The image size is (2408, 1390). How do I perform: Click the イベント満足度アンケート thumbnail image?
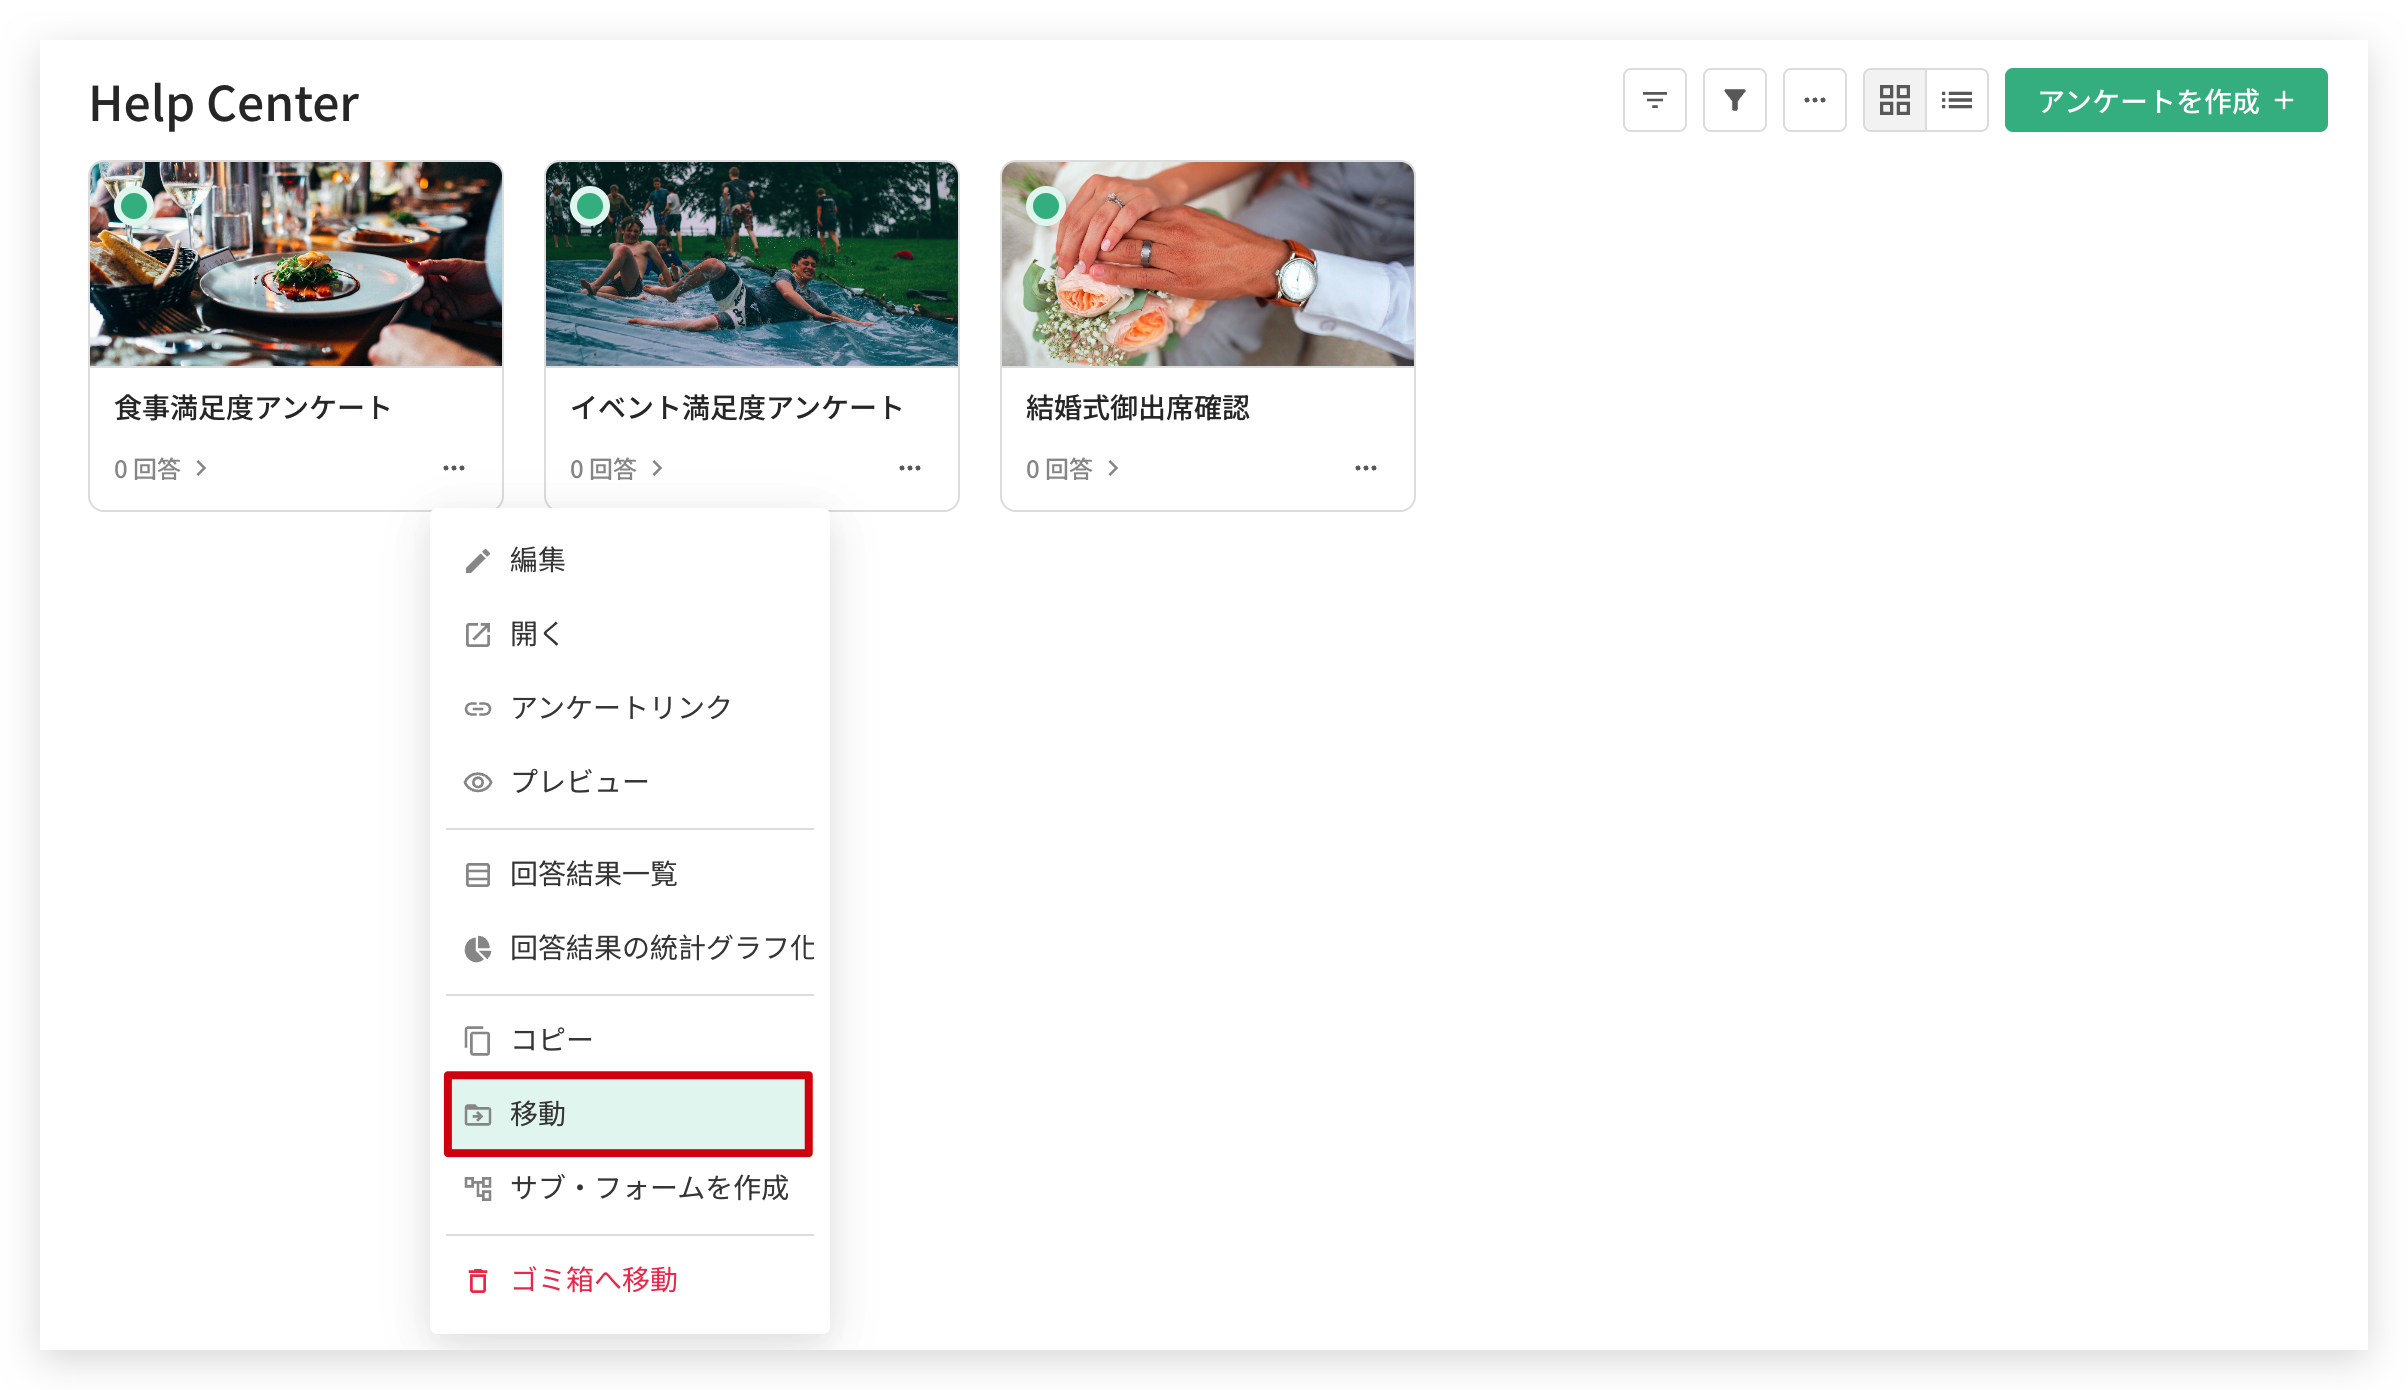tap(752, 264)
